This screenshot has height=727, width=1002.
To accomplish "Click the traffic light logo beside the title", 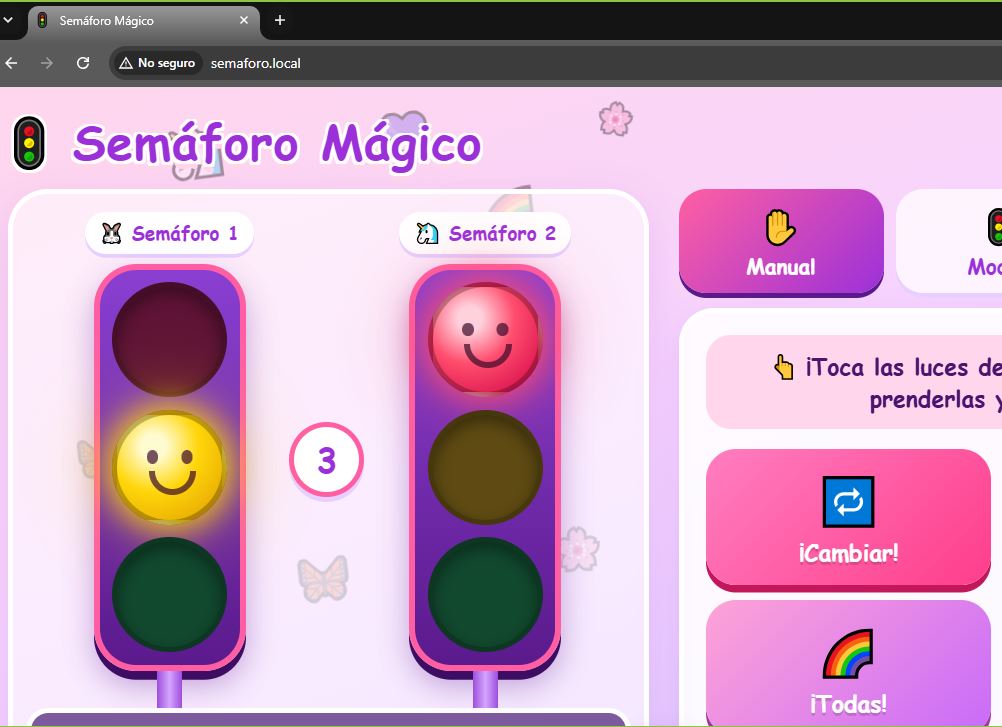I will pos(29,144).
